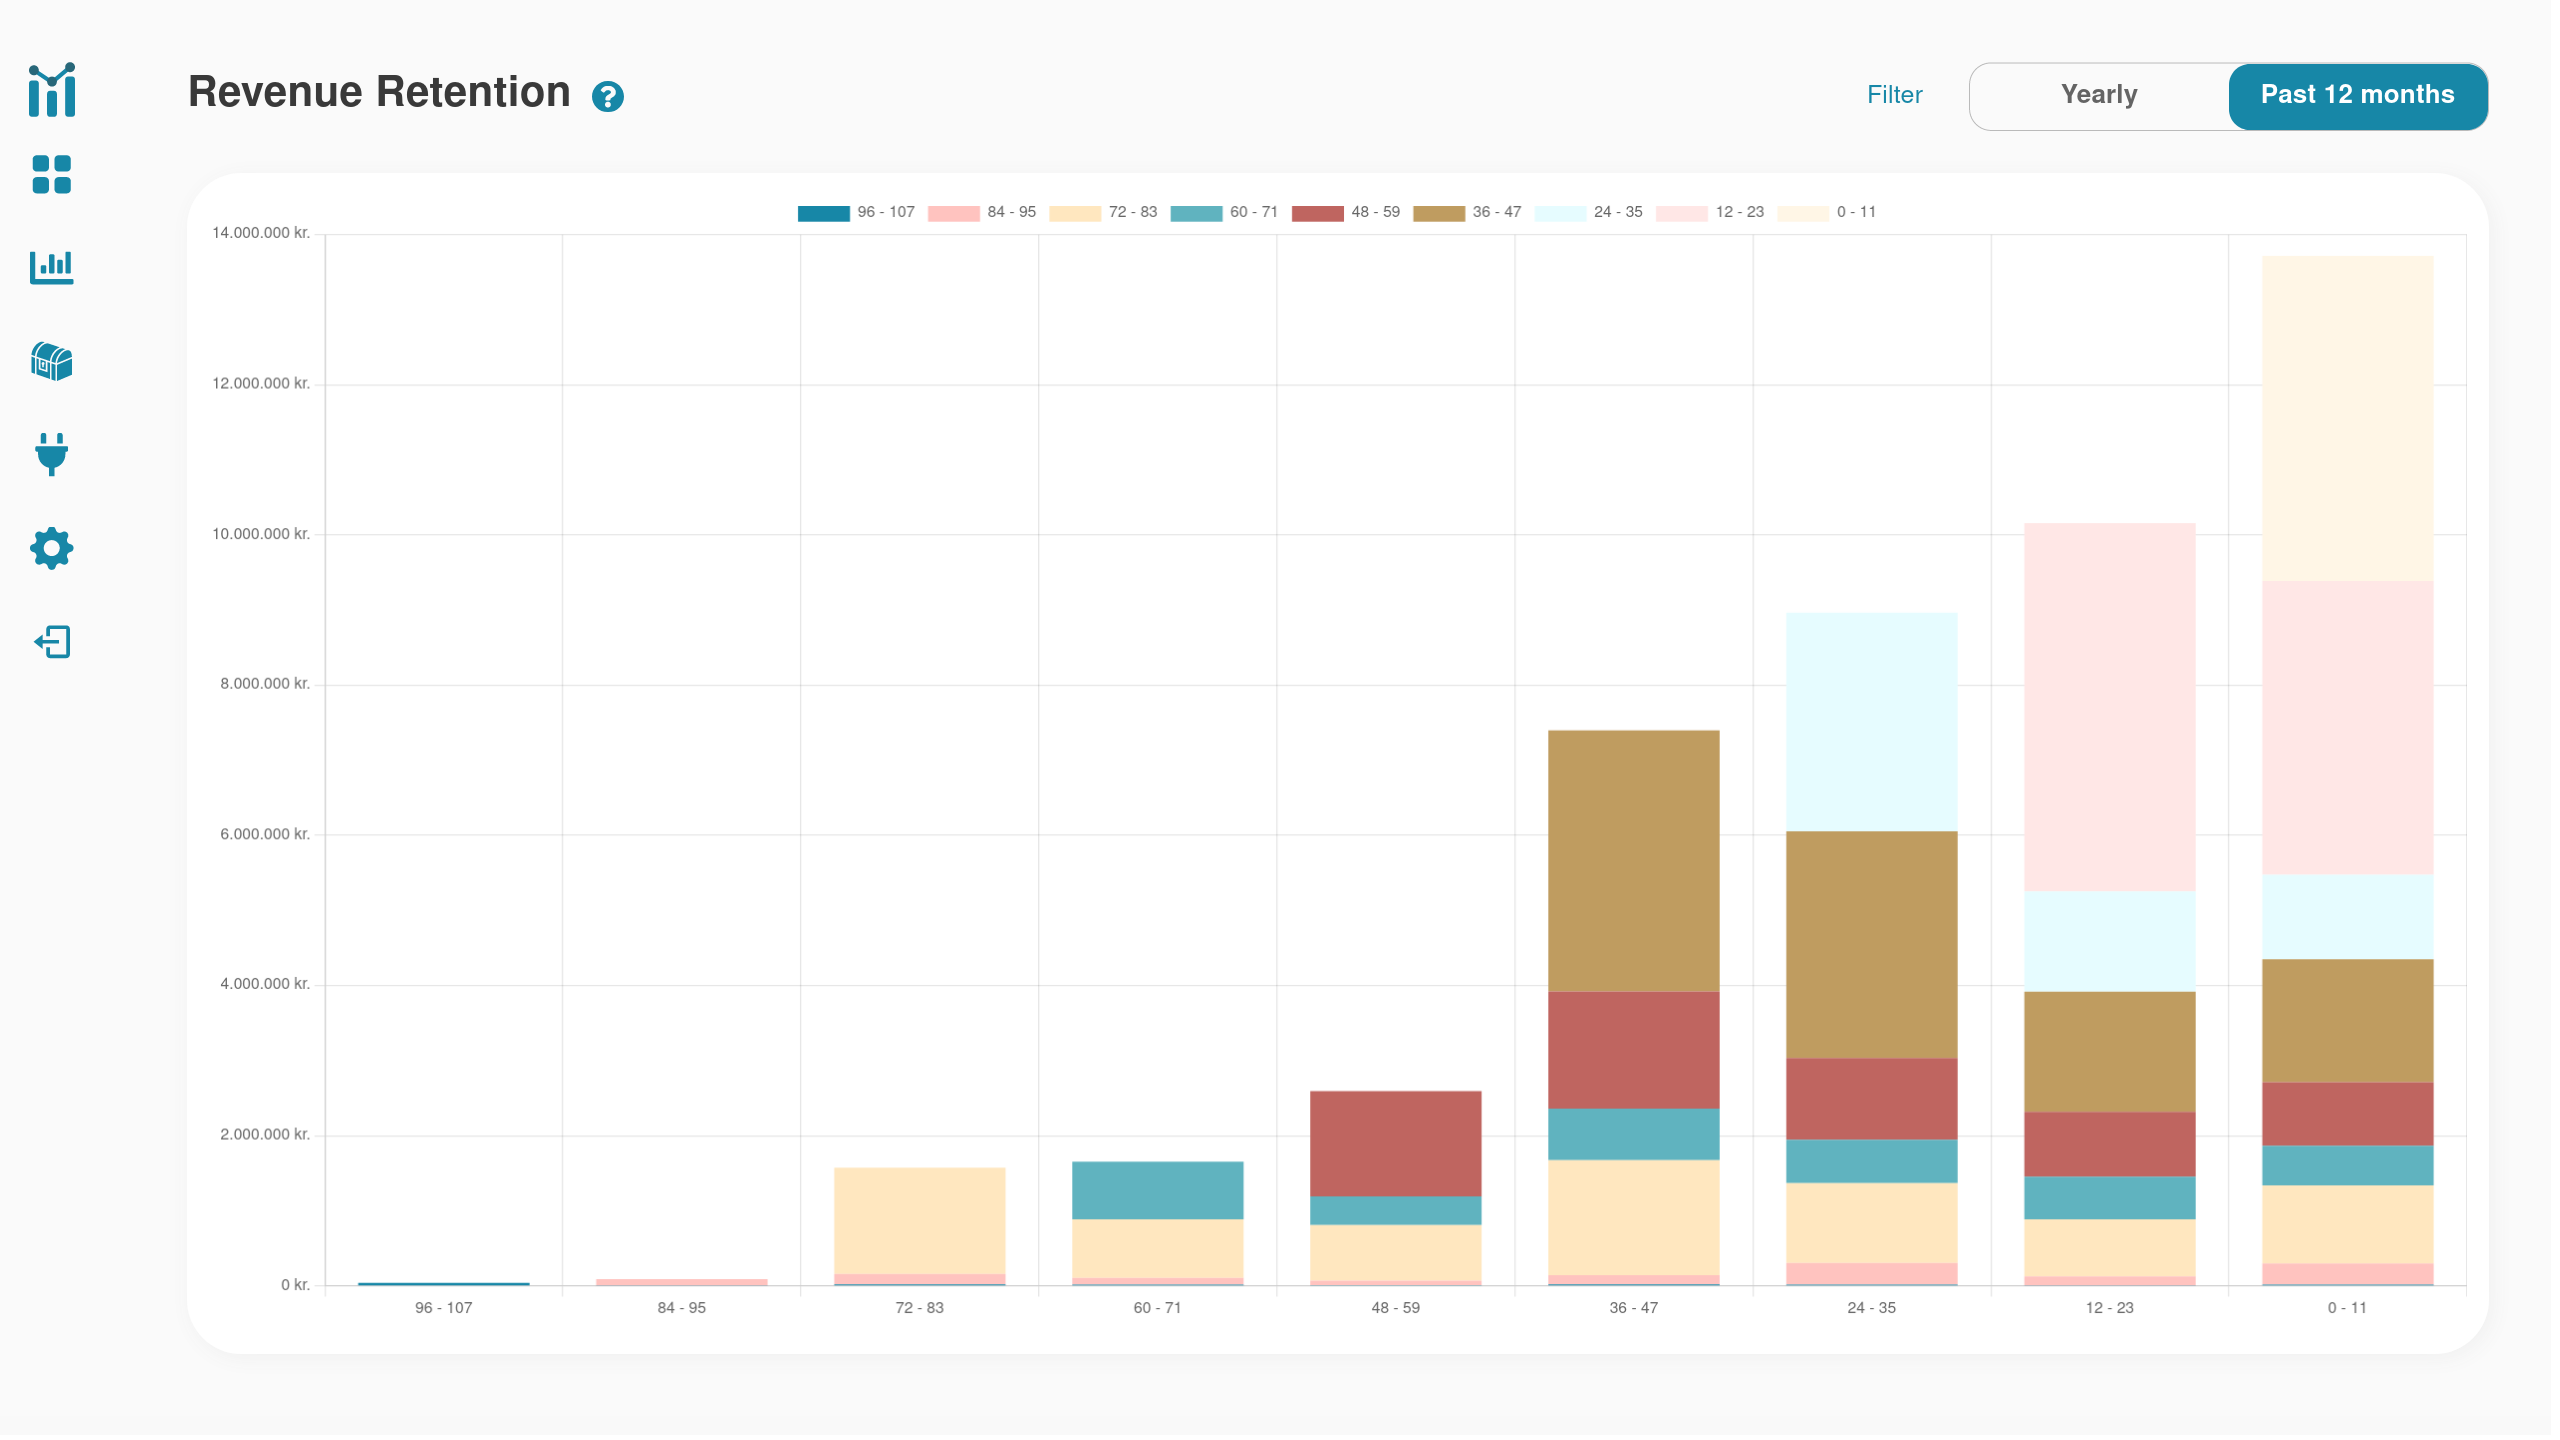Screen dimensions: 2560x1440
Task: Click the light blue segment in 24 - 35 bar
Action: click(1871, 722)
